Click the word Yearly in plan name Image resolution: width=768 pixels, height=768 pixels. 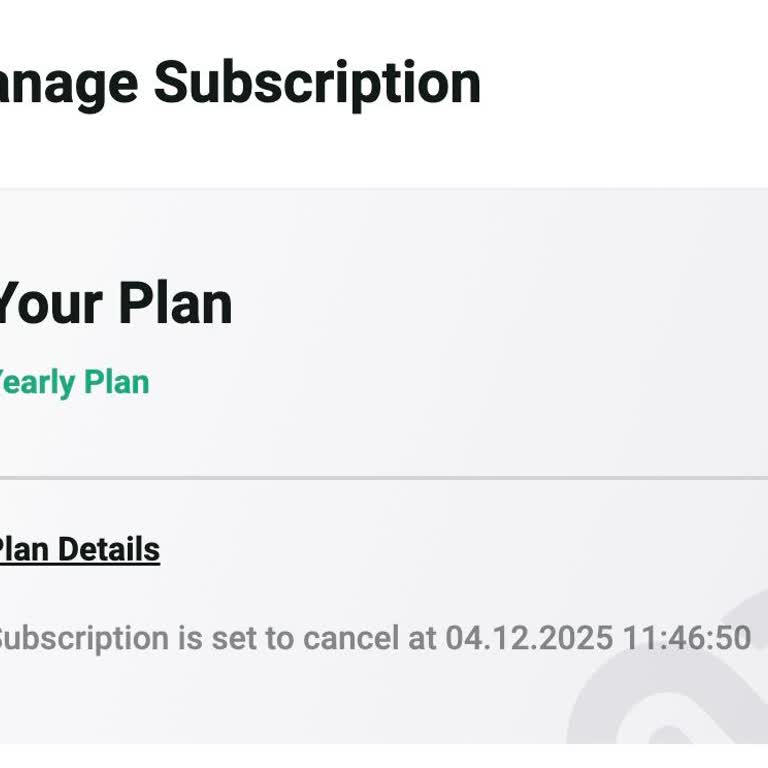[x=36, y=382]
